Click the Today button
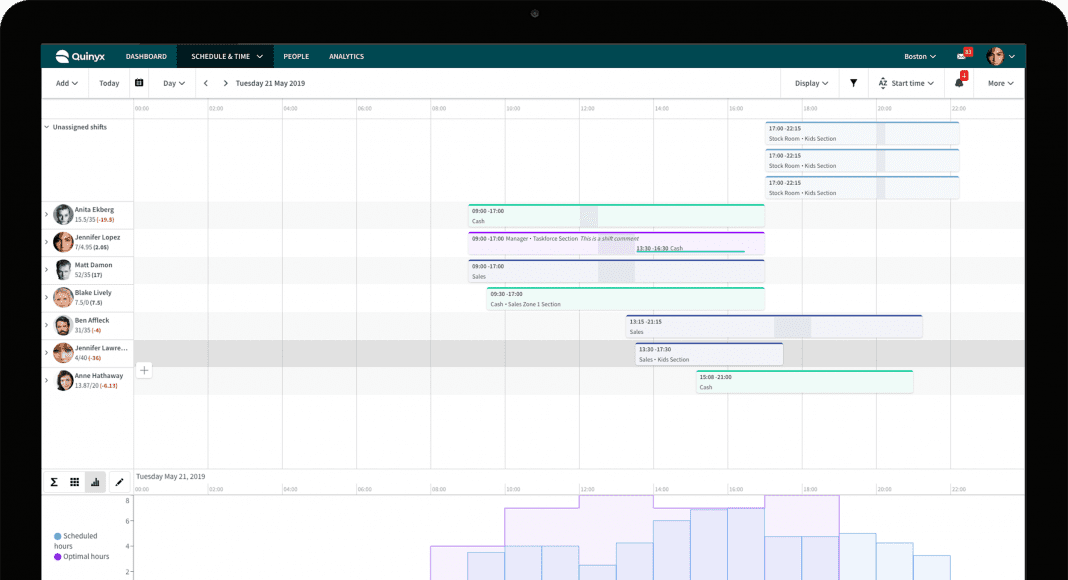This screenshot has width=1068, height=580. tap(109, 83)
